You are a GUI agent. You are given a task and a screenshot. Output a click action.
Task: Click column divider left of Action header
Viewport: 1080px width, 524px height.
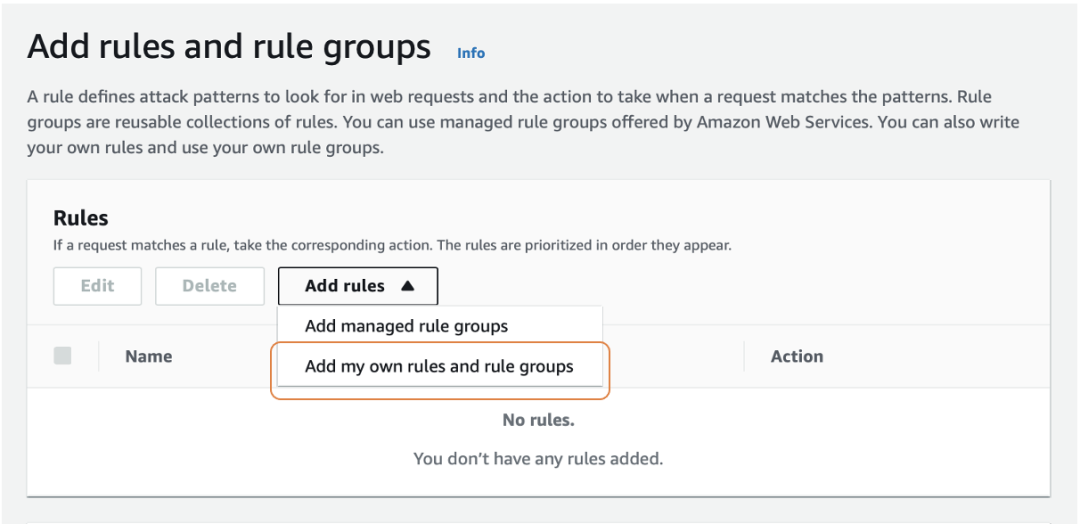coord(744,356)
